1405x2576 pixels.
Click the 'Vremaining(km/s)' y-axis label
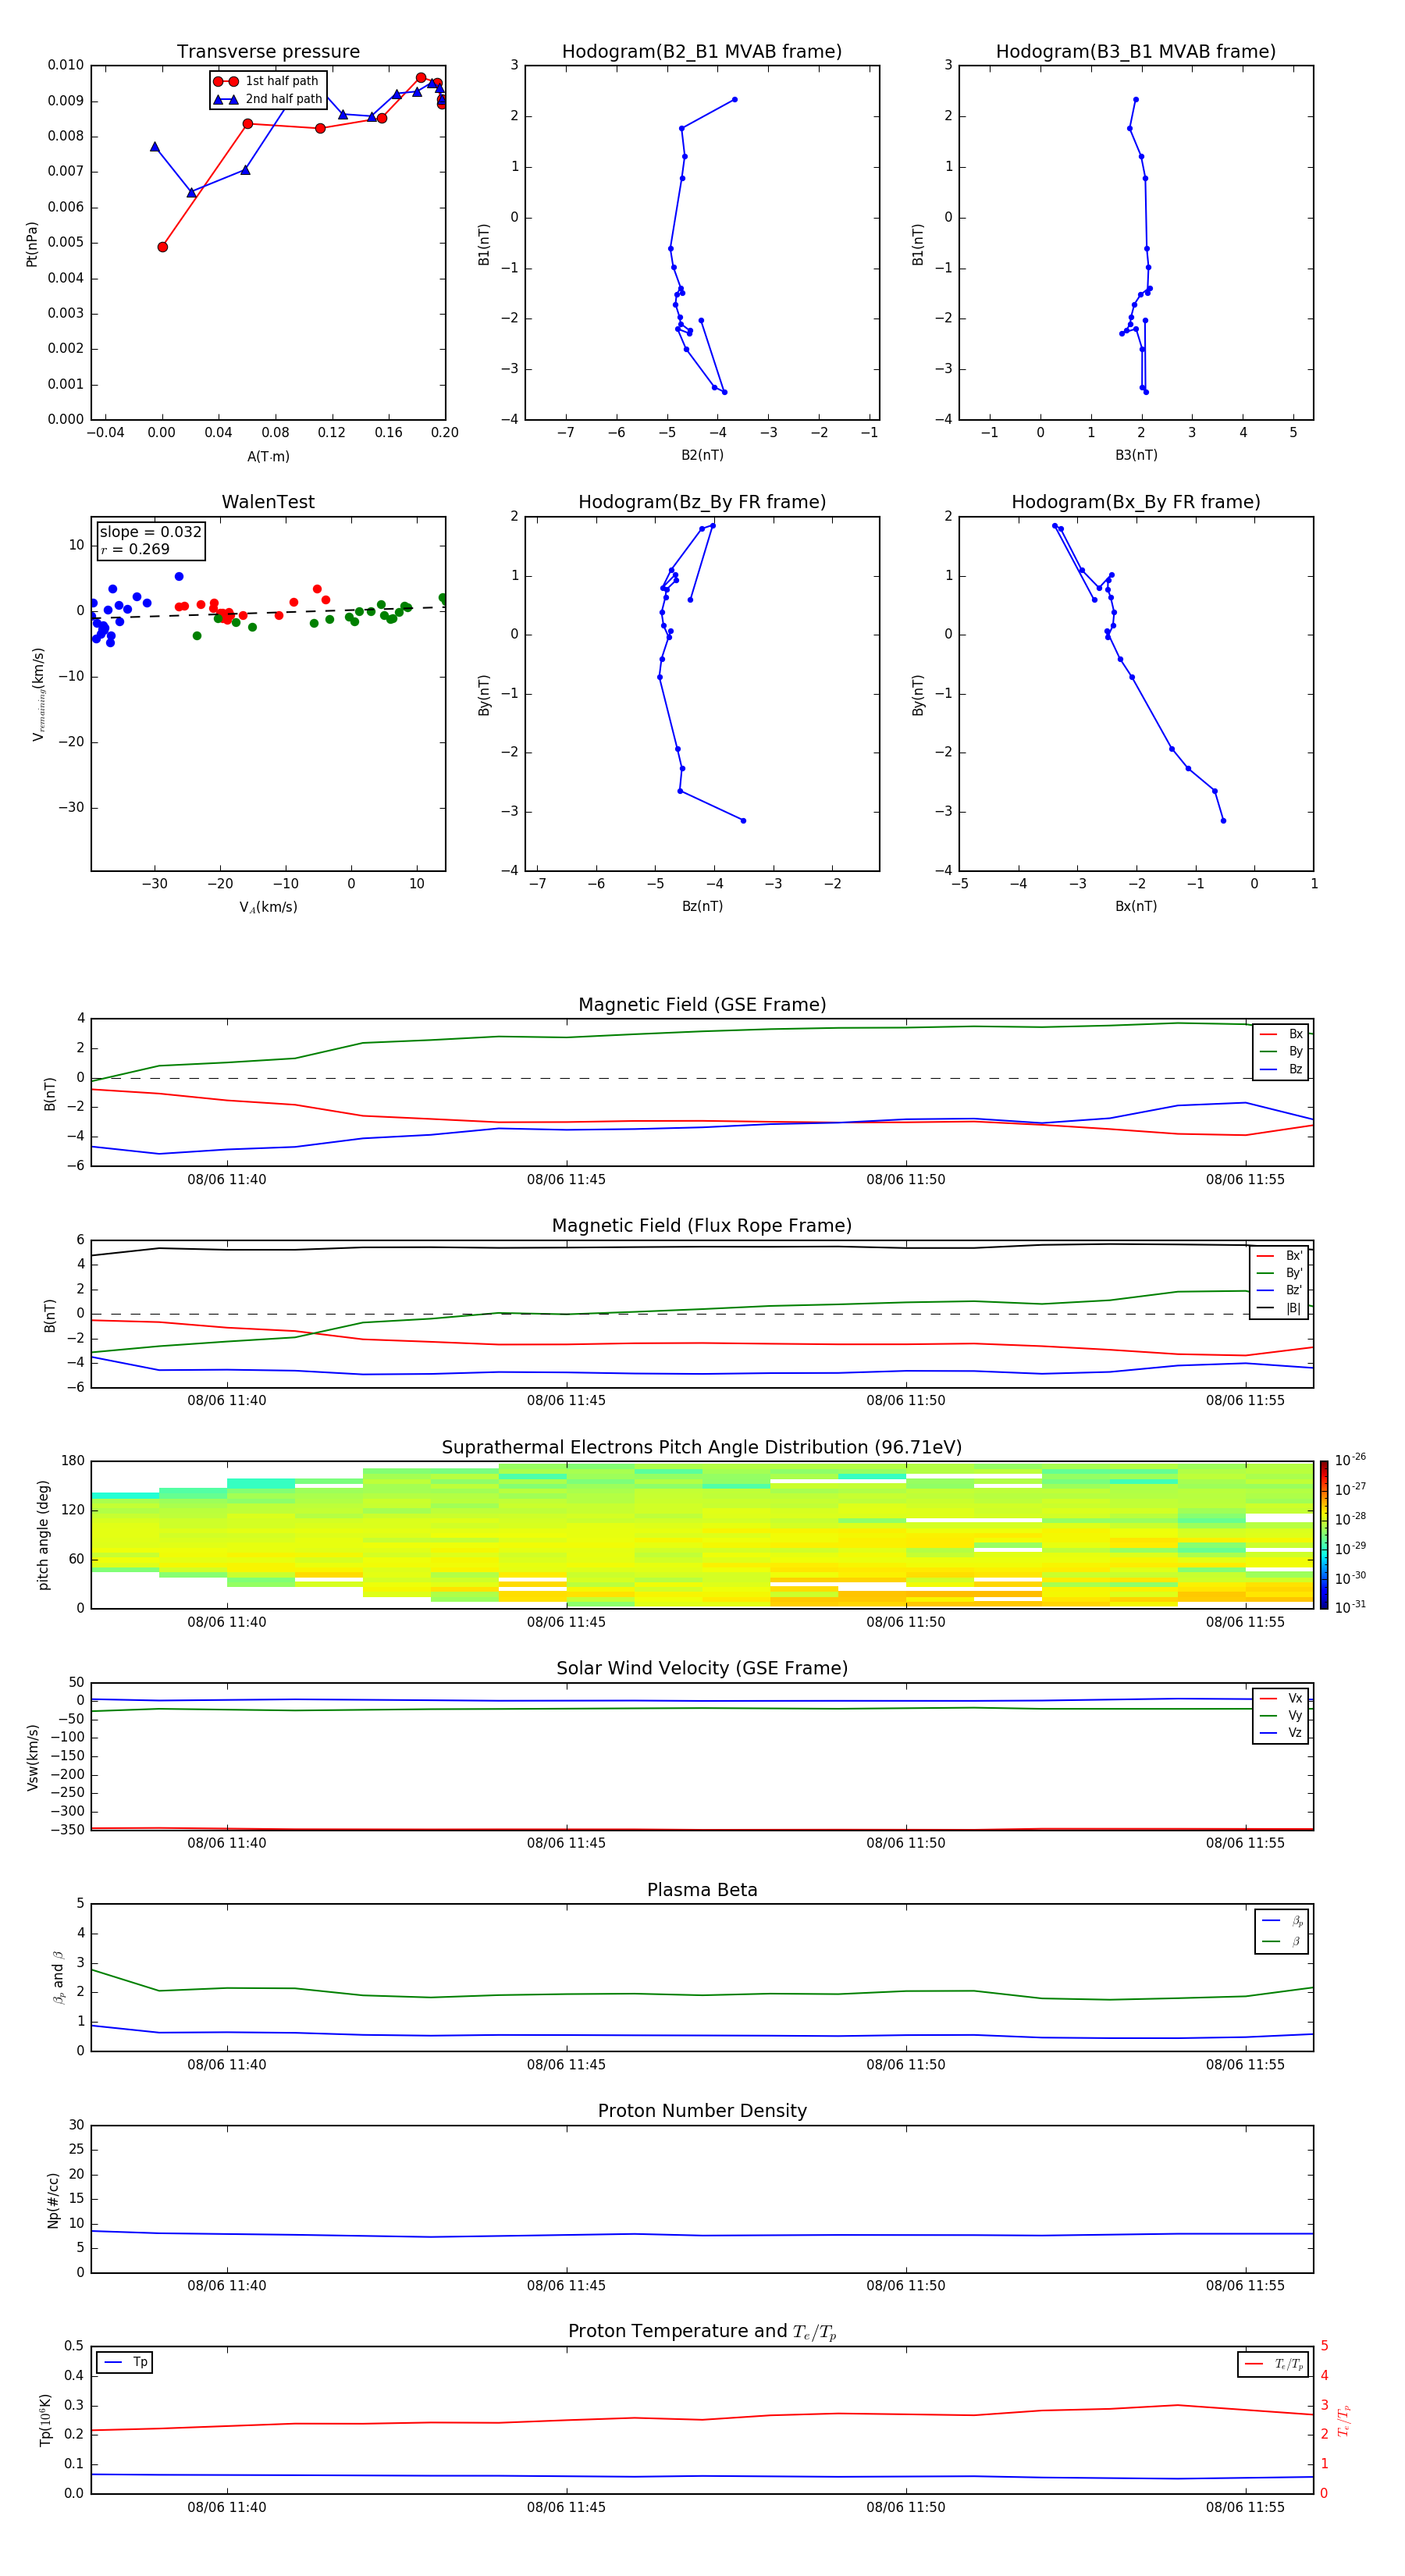38,694
